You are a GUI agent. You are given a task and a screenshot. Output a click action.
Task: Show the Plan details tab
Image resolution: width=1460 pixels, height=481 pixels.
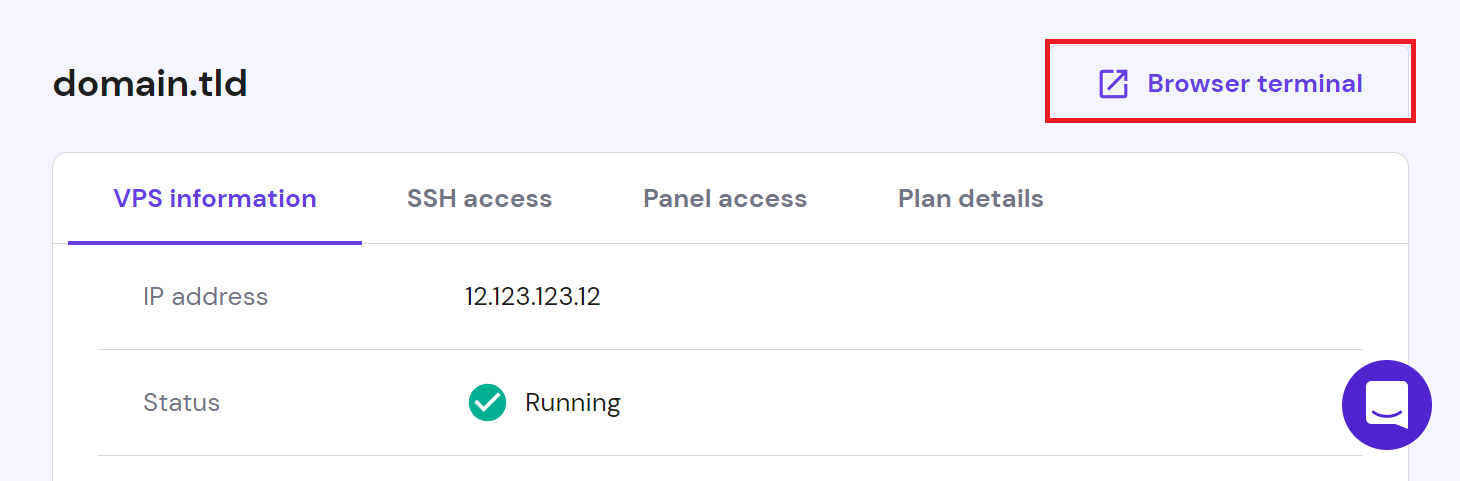[970, 199]
